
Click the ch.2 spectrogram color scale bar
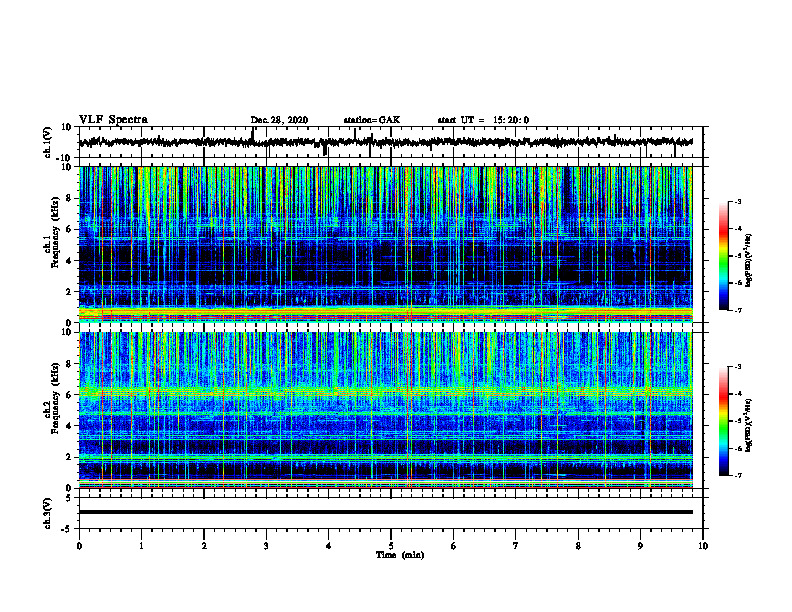723,421
